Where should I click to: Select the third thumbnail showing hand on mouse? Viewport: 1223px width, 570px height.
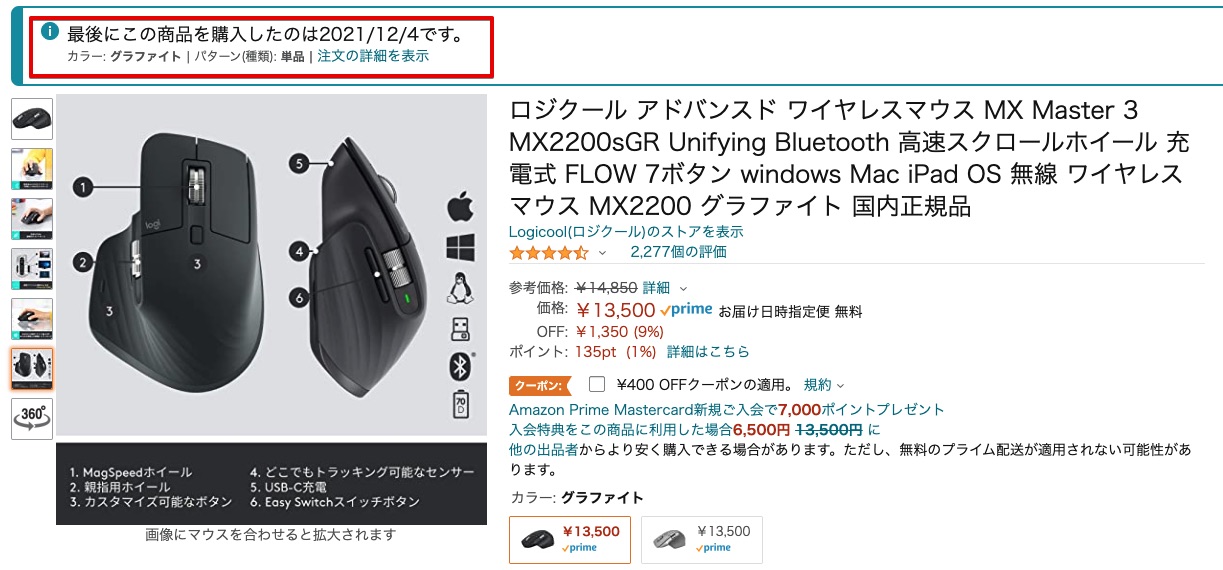32,219
